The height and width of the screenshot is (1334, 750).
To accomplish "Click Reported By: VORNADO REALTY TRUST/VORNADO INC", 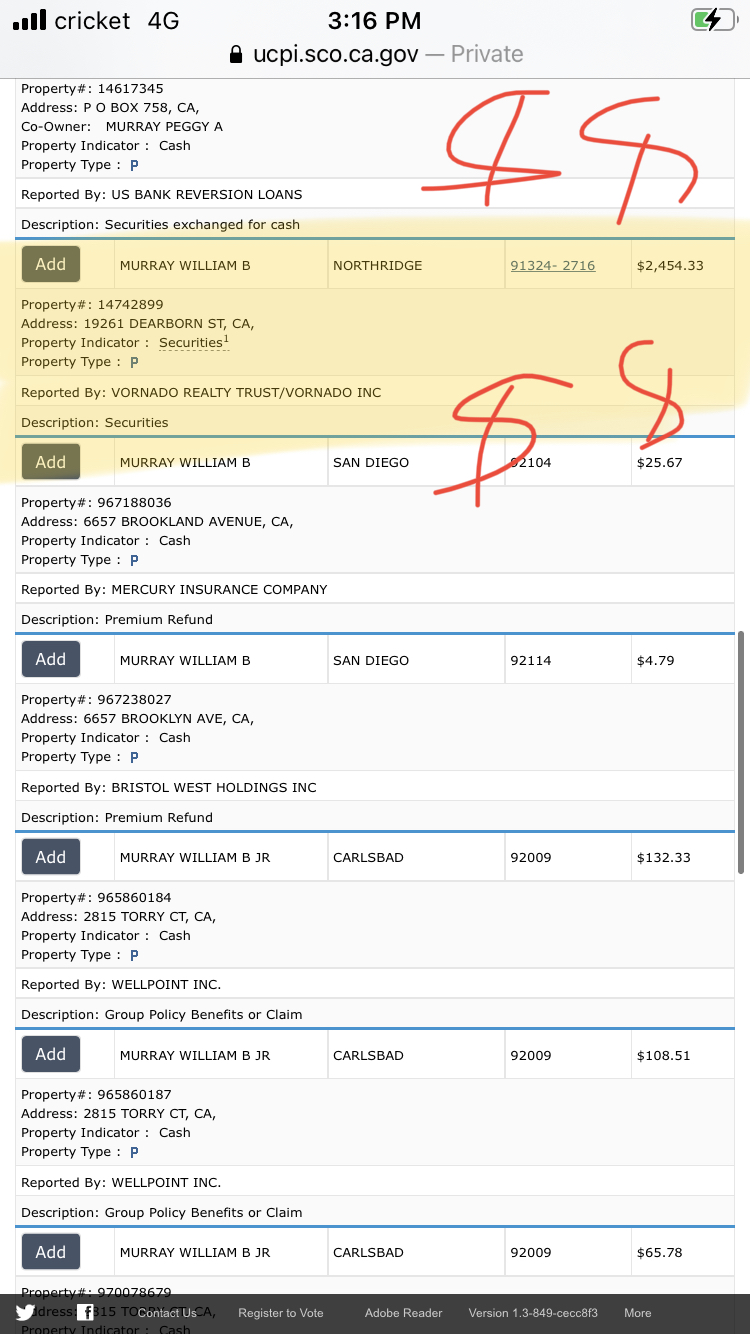I will pos(201,392).
